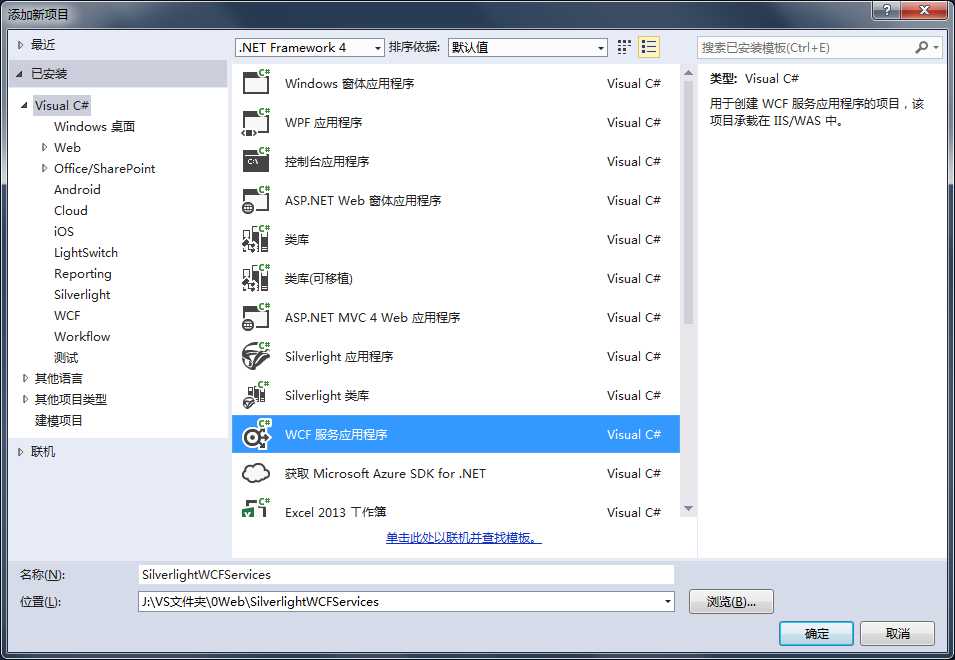Viewport: 955px width, 660px height.
Task: Select Reporting in the tree
Action: 83,274
